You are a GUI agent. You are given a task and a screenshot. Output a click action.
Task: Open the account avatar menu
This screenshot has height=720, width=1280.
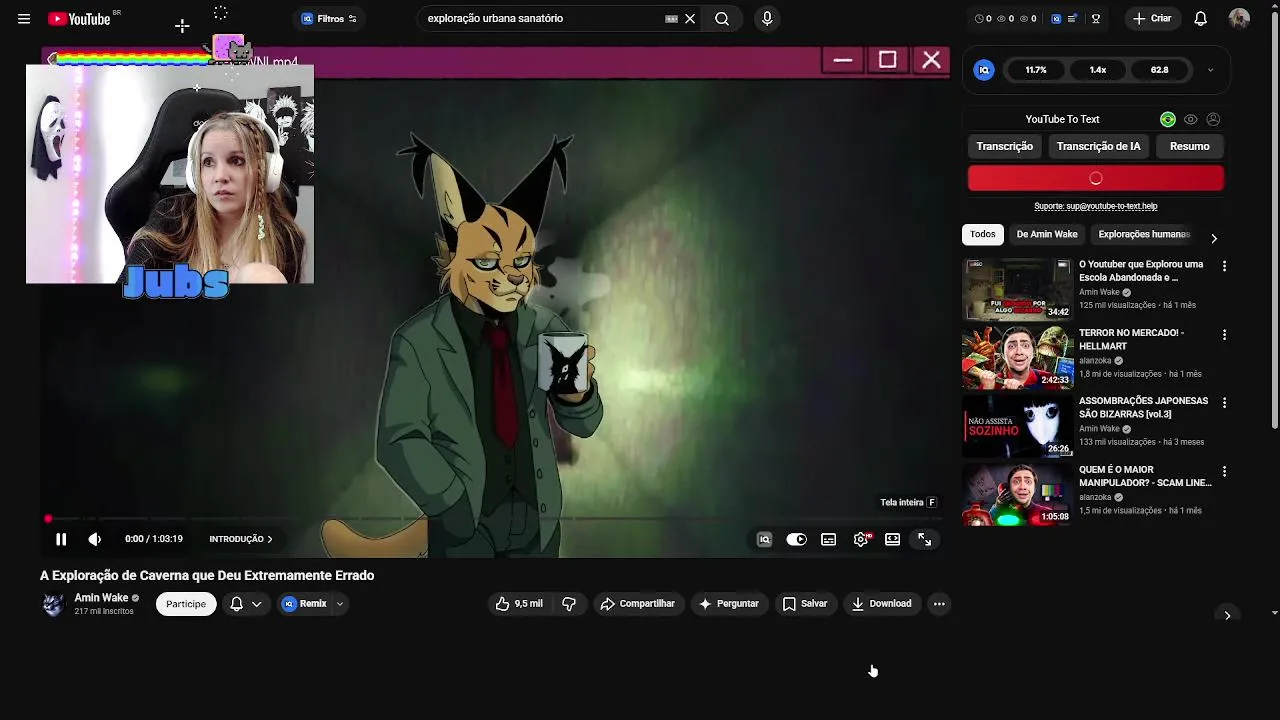click(x=1239, y=19)
